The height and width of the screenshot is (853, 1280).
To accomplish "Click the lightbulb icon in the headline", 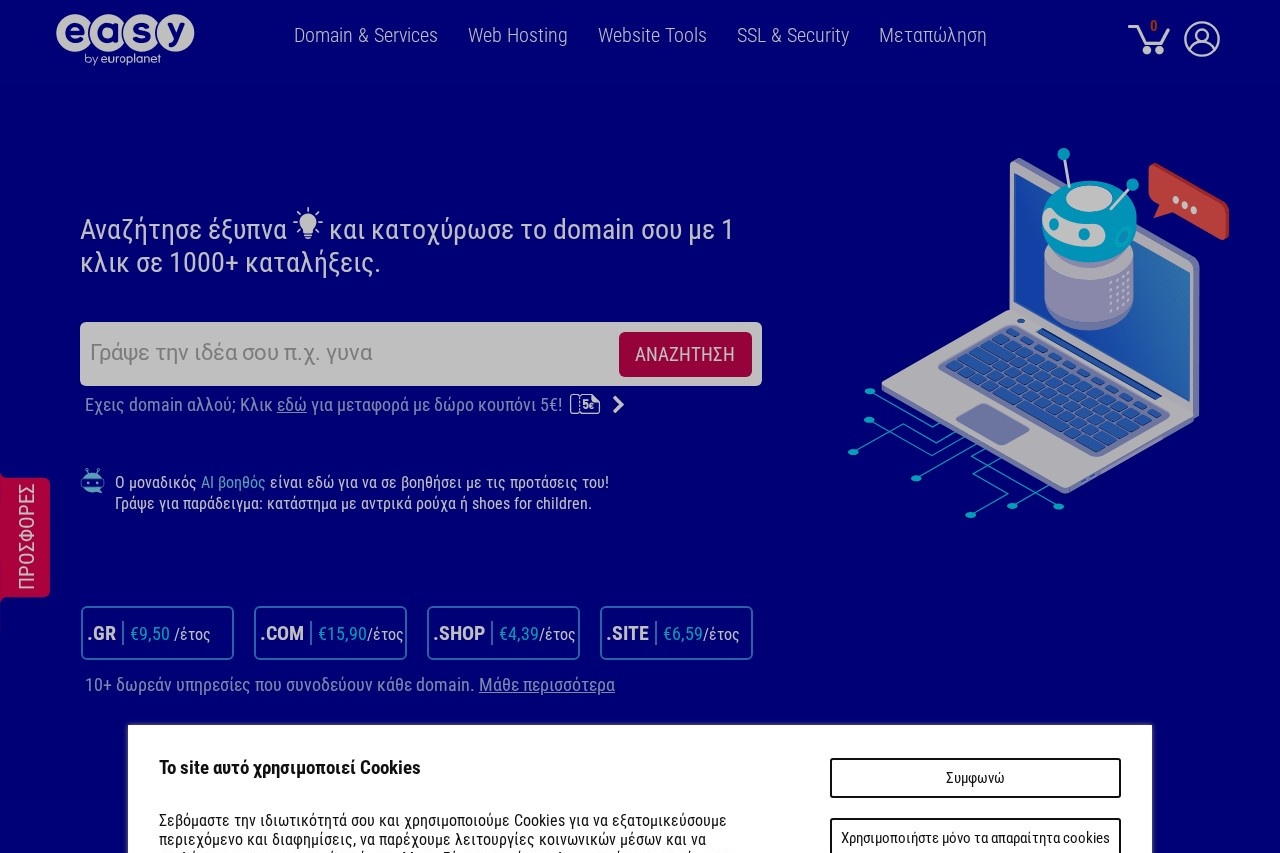I will coord(308,225).
